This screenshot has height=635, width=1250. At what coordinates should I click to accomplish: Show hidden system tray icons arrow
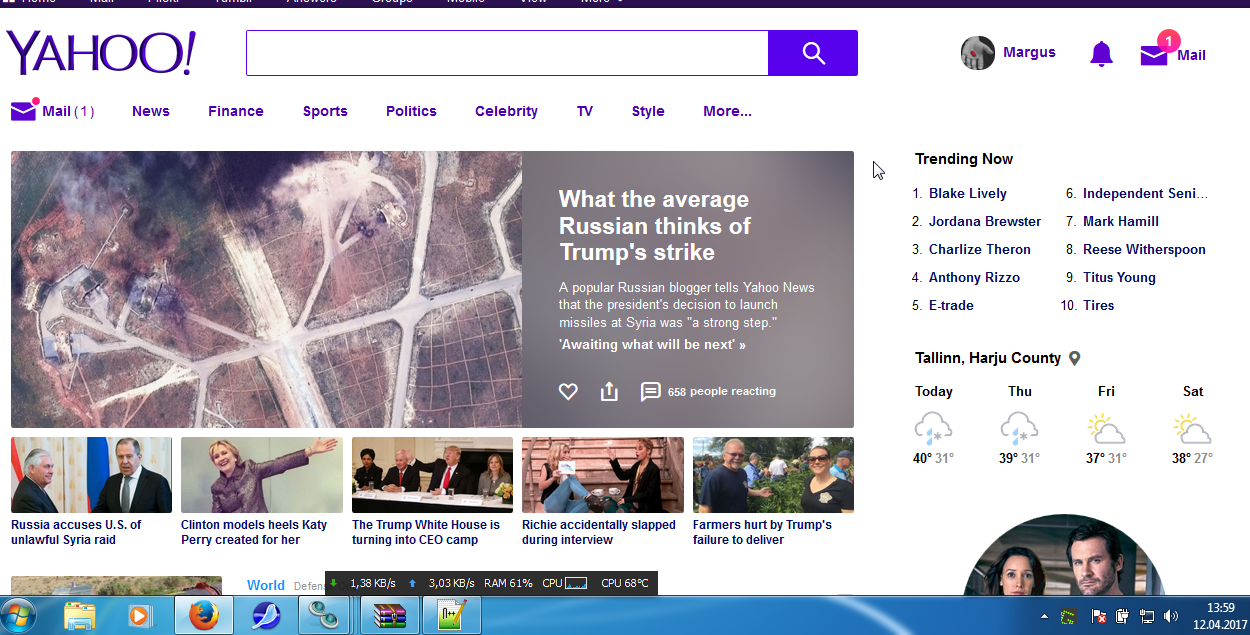point(1044,616)
